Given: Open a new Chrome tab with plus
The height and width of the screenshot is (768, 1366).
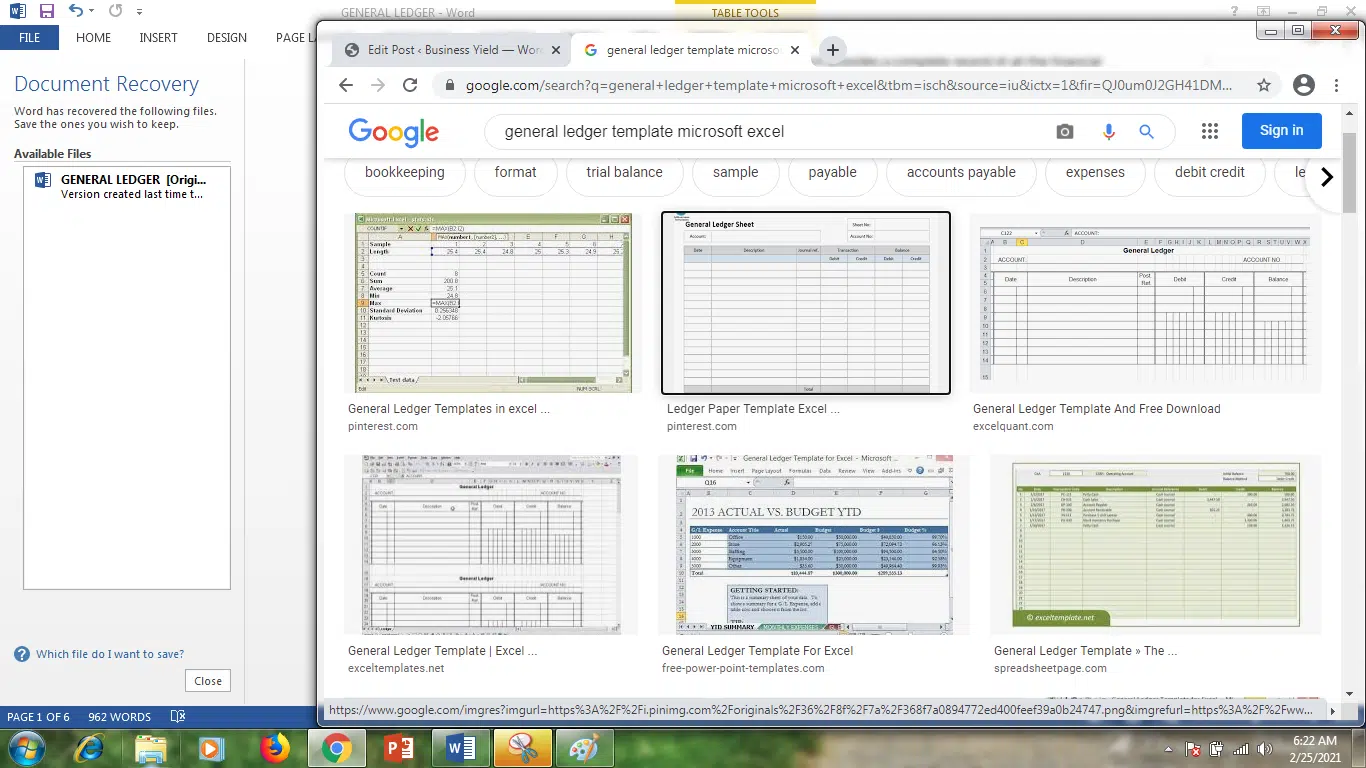Looking at the screenshot, I should coord(833,50).
